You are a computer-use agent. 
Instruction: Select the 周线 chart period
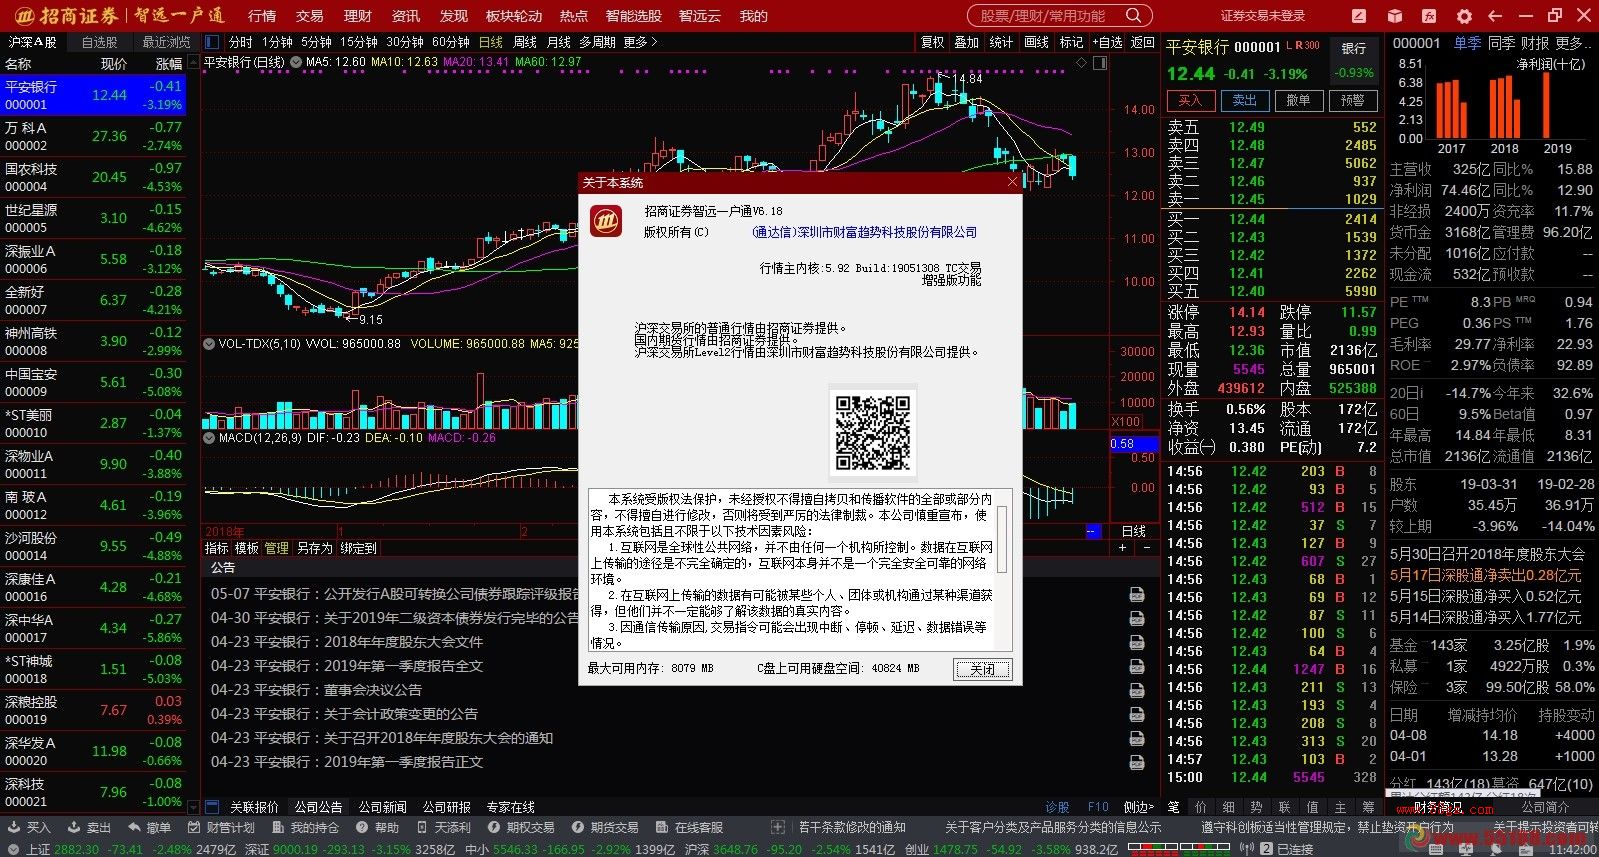click(525, 42)
